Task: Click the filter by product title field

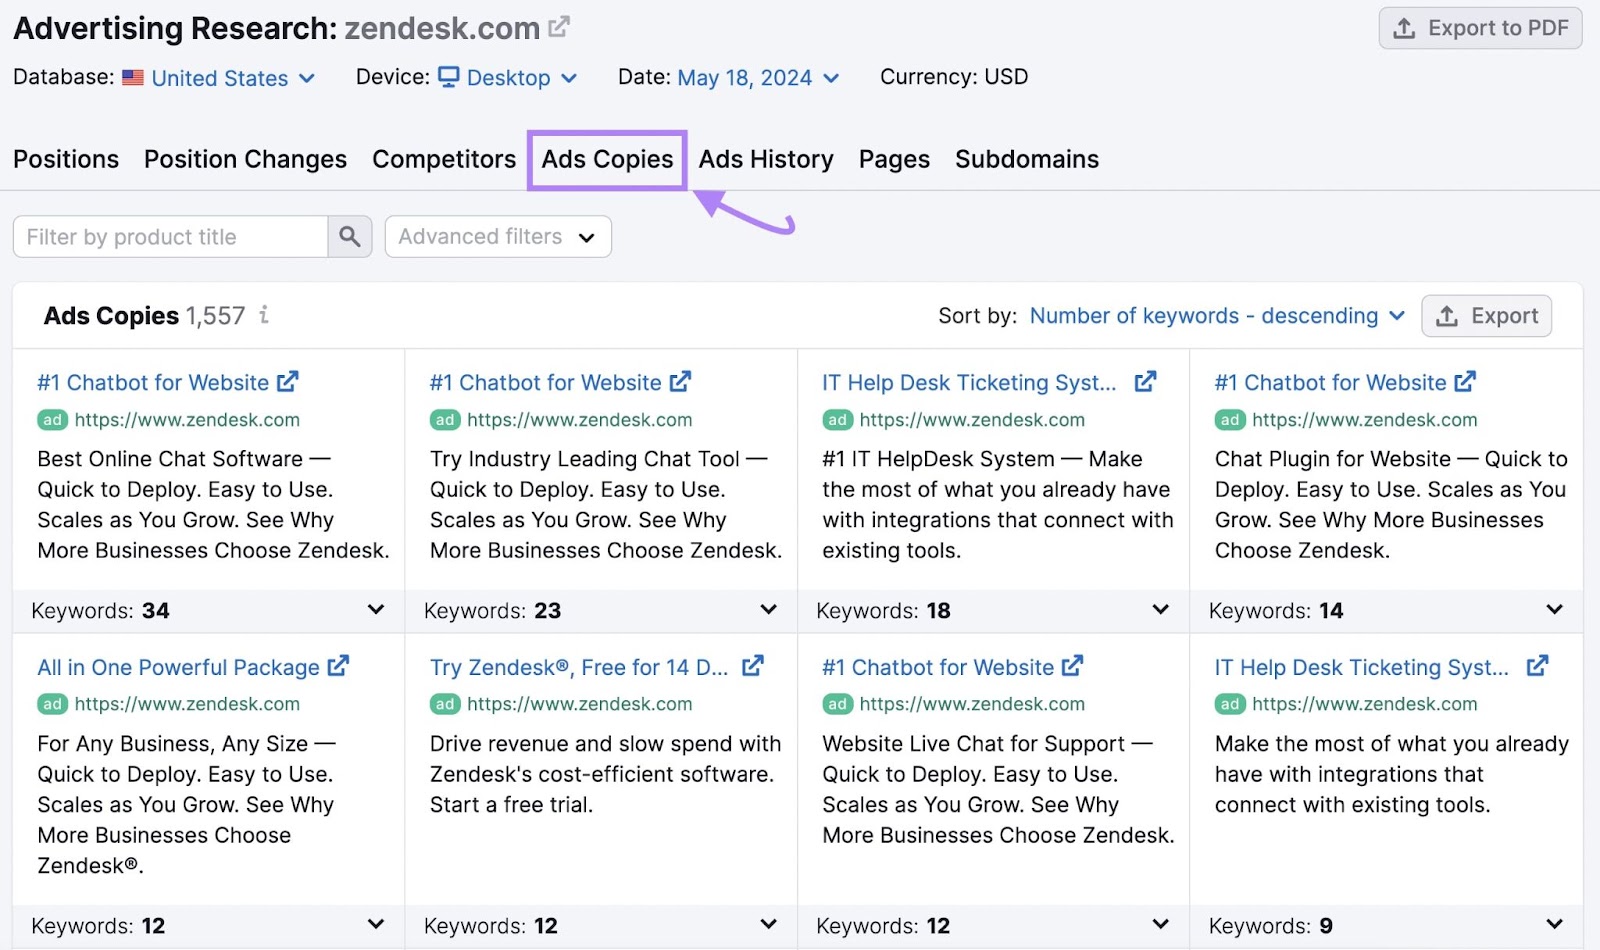Action: click(170, 236)
